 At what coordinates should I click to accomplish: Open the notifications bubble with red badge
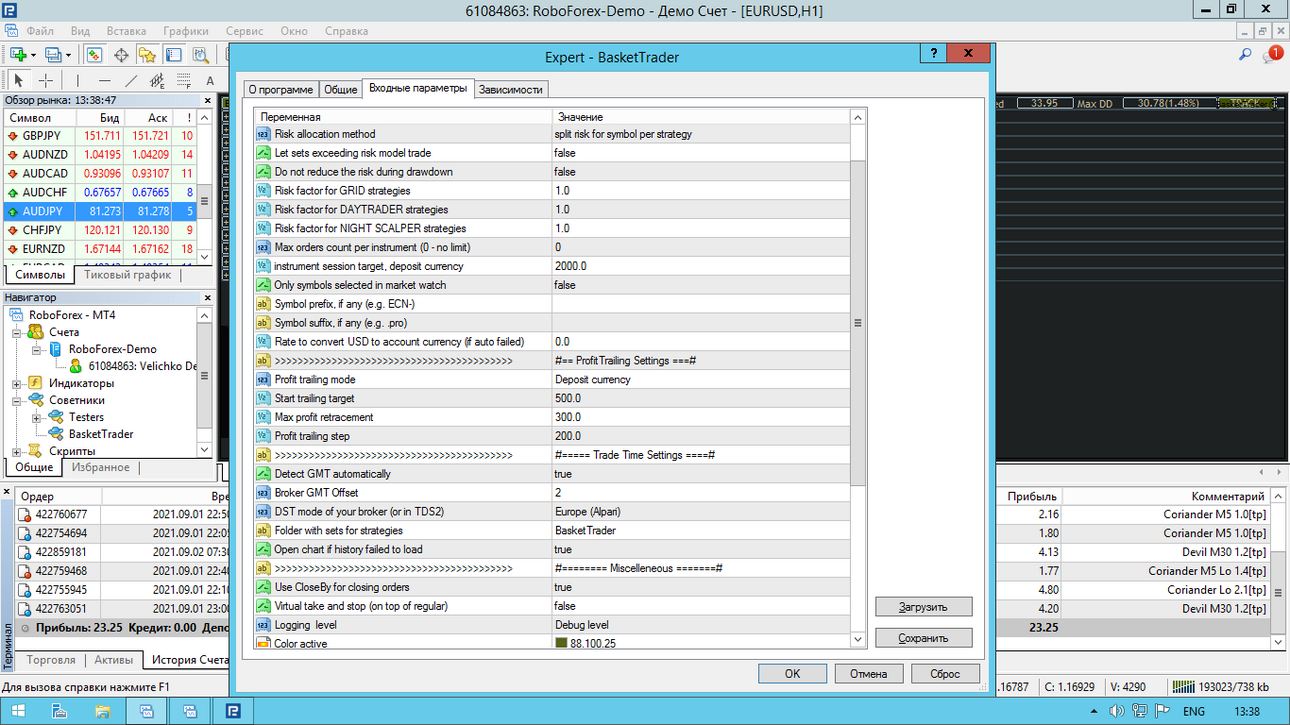pyautogui.click(x=1273, y=55)
